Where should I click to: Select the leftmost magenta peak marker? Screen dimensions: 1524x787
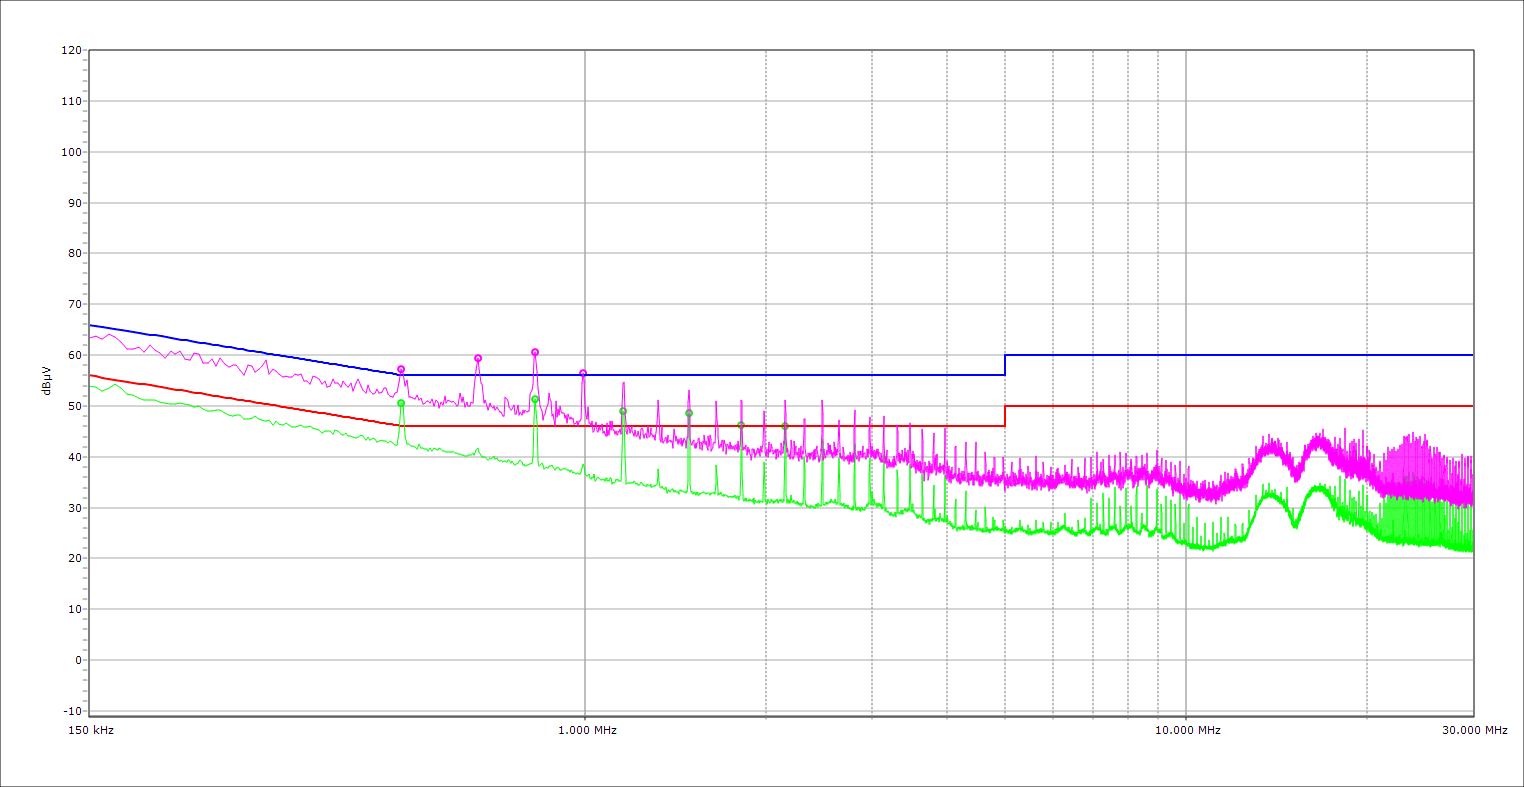(401, 370)
